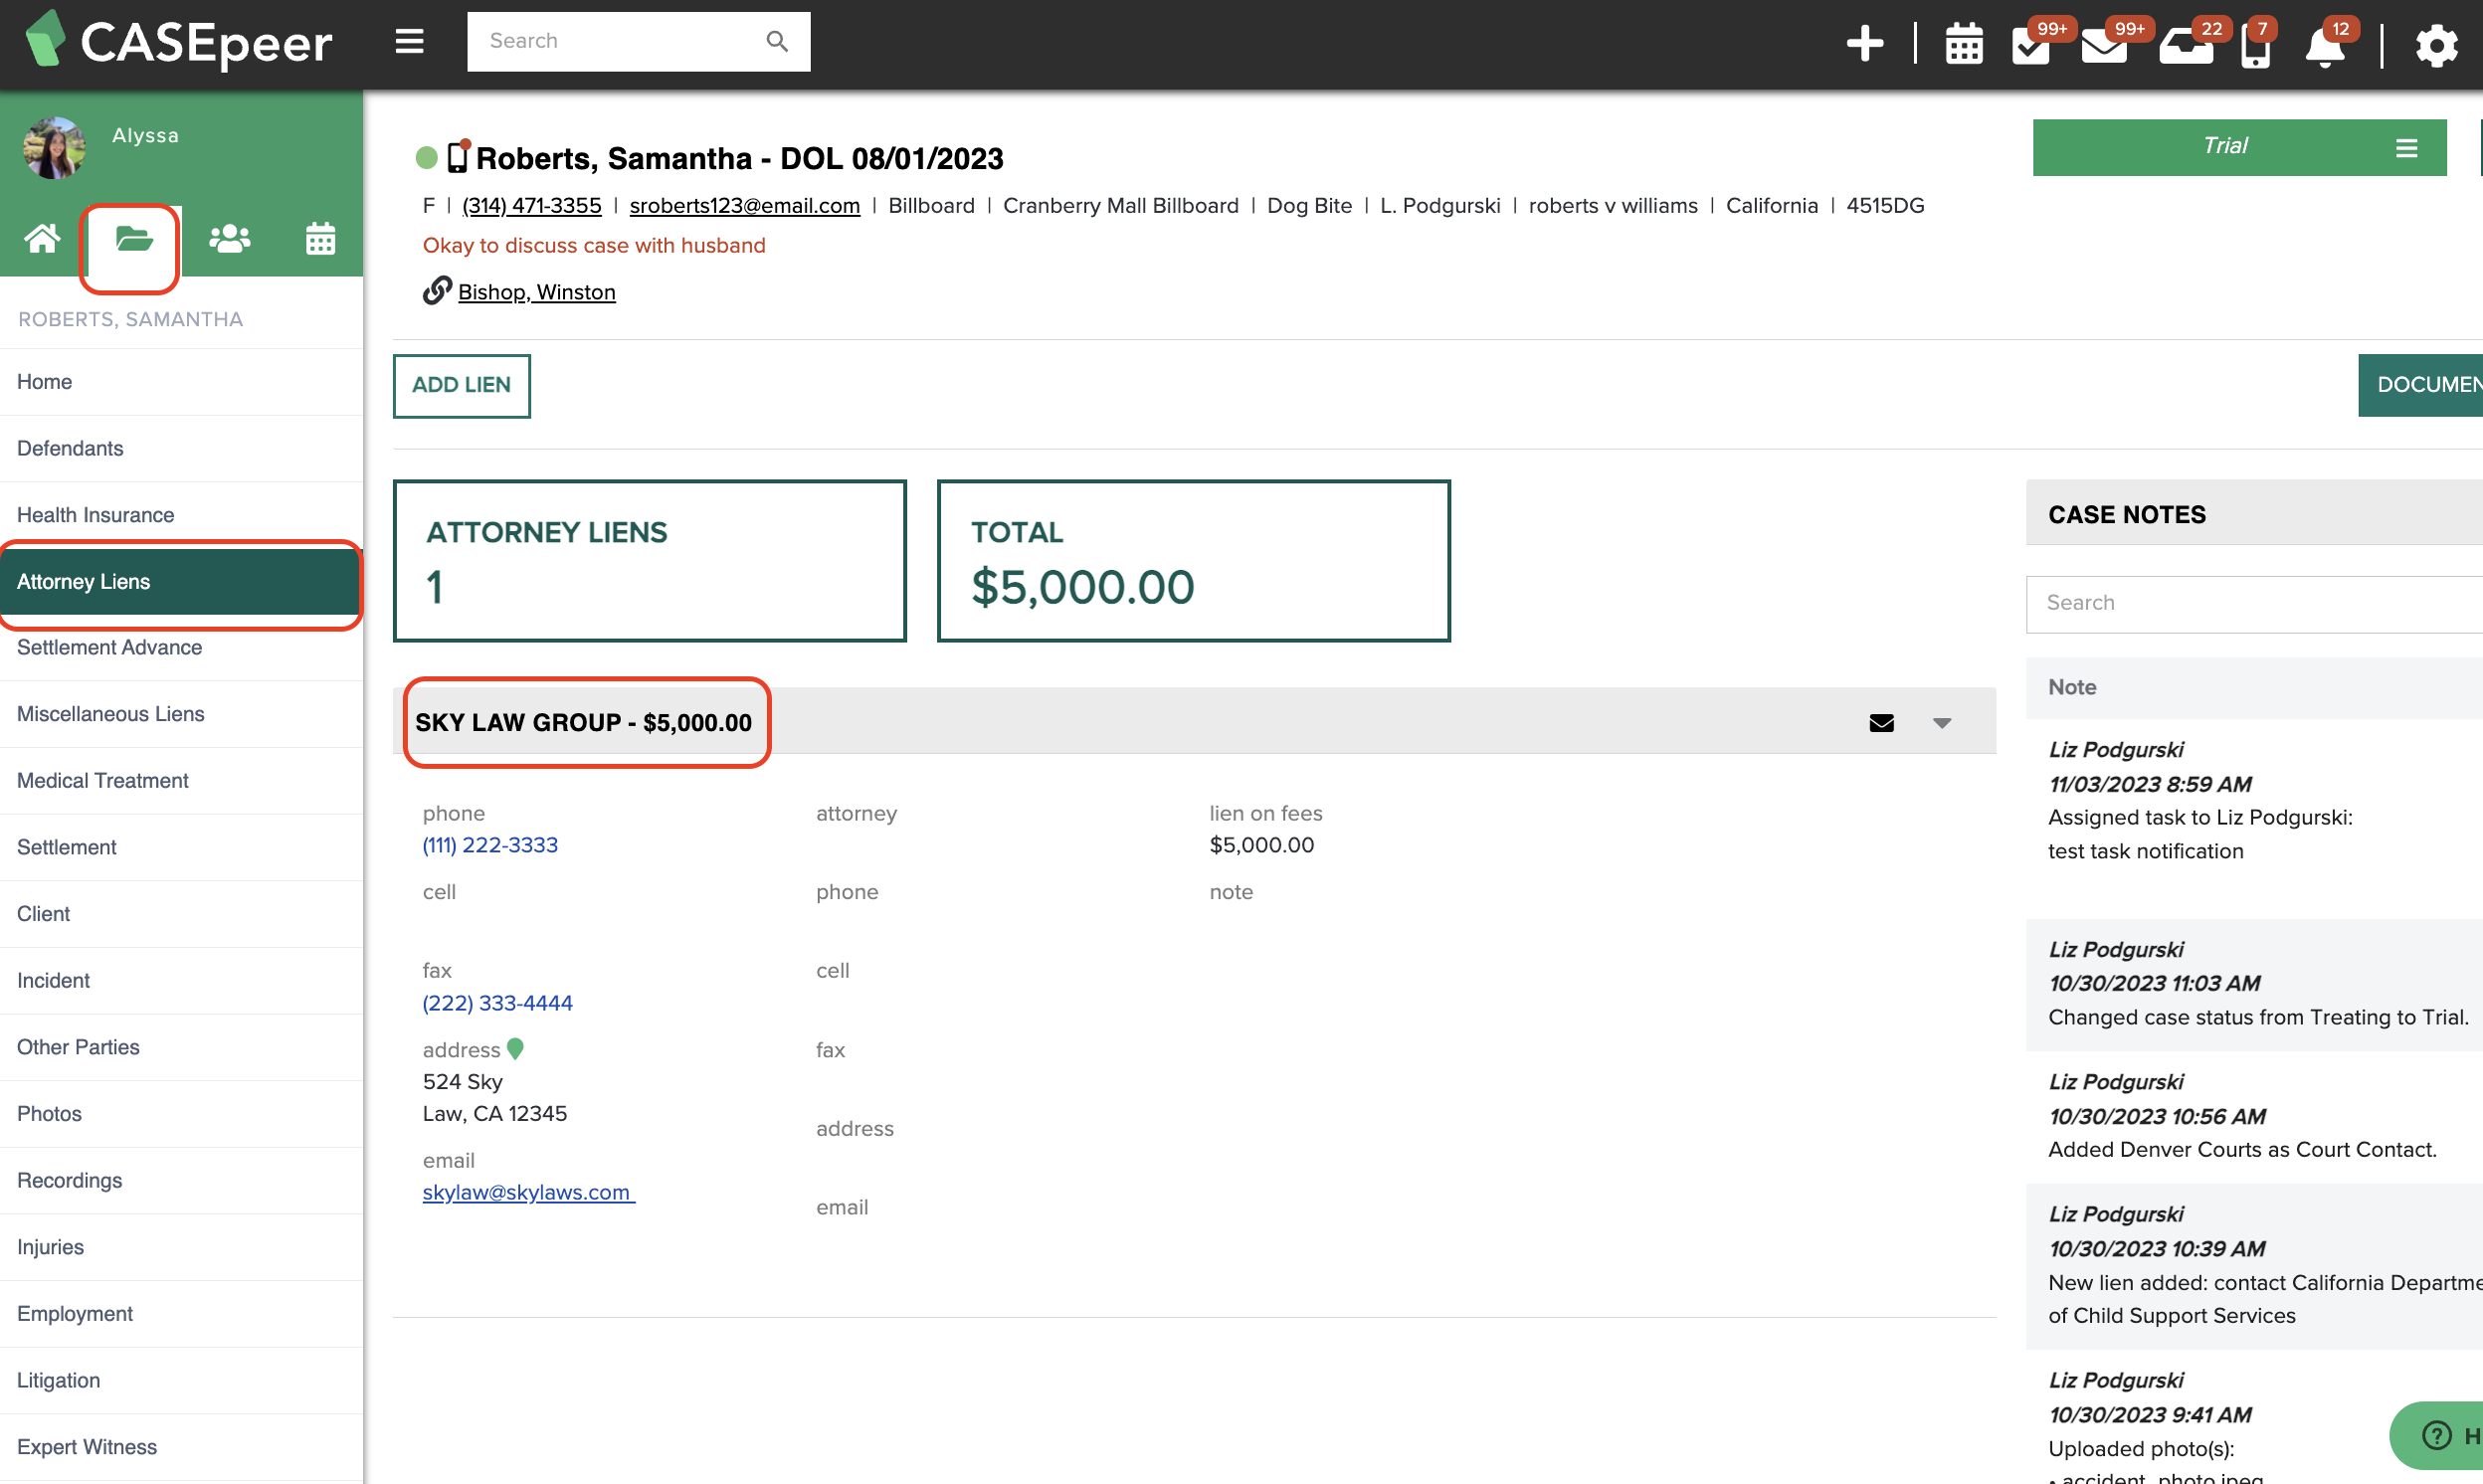Image resolution: width=2483 pixels, height=1484 pixels.
Task: Click the green case status dot
Action: tap(427, 157)
